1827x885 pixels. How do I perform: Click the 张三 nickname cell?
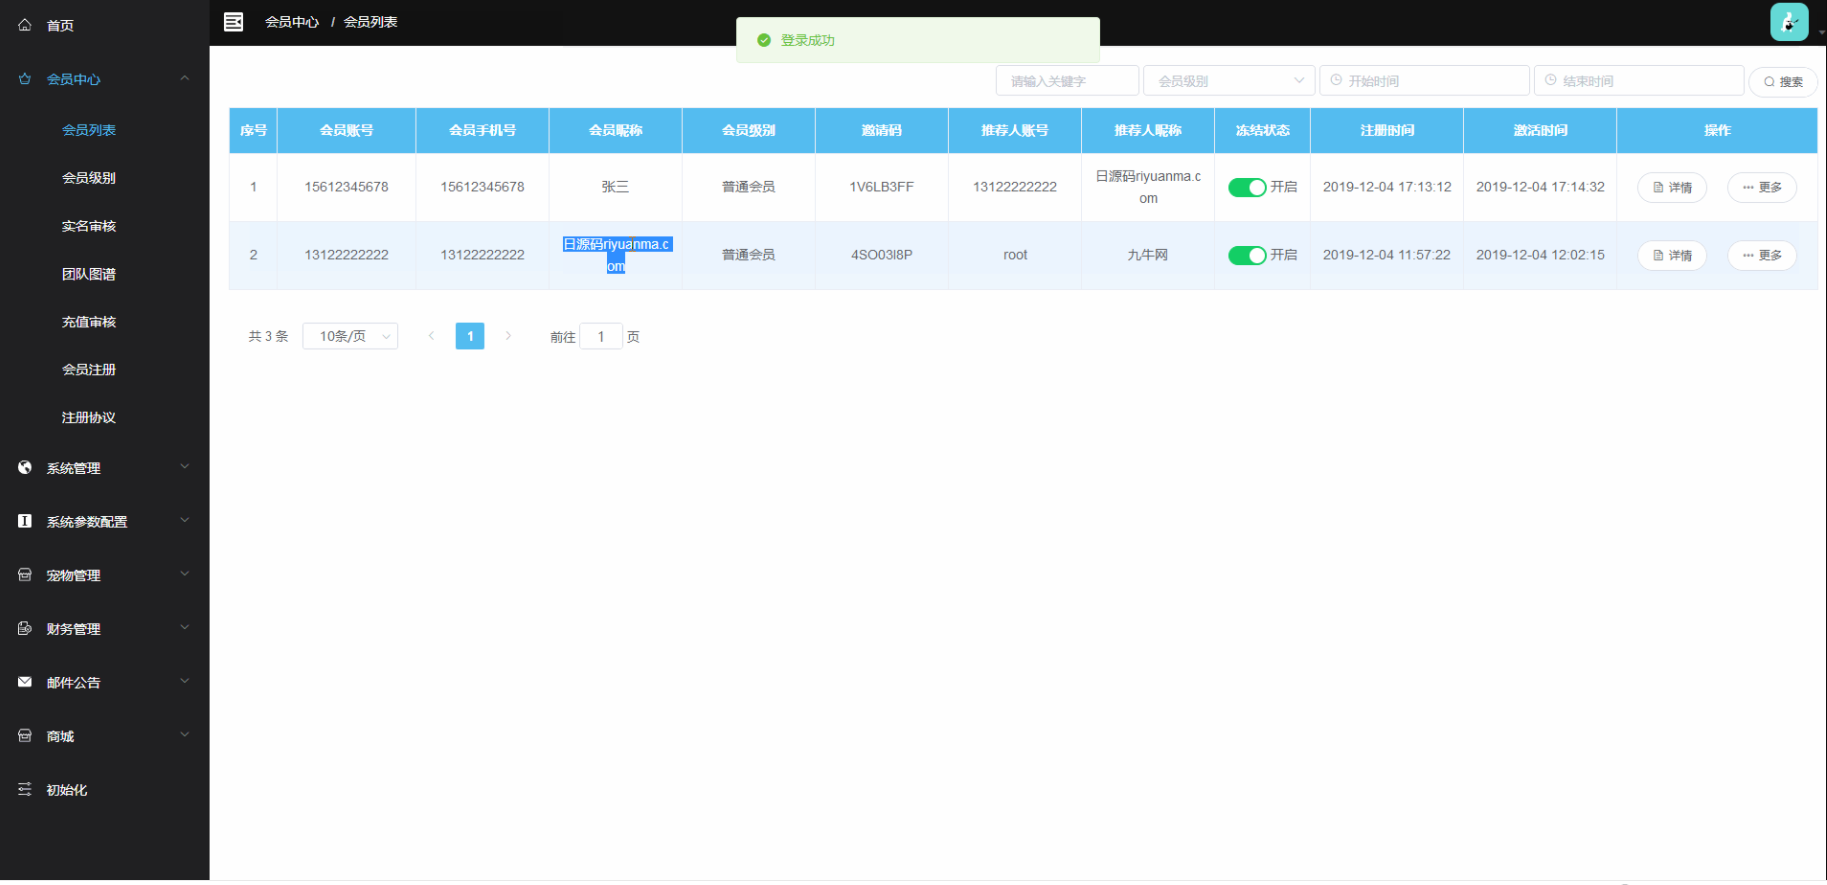615,187
